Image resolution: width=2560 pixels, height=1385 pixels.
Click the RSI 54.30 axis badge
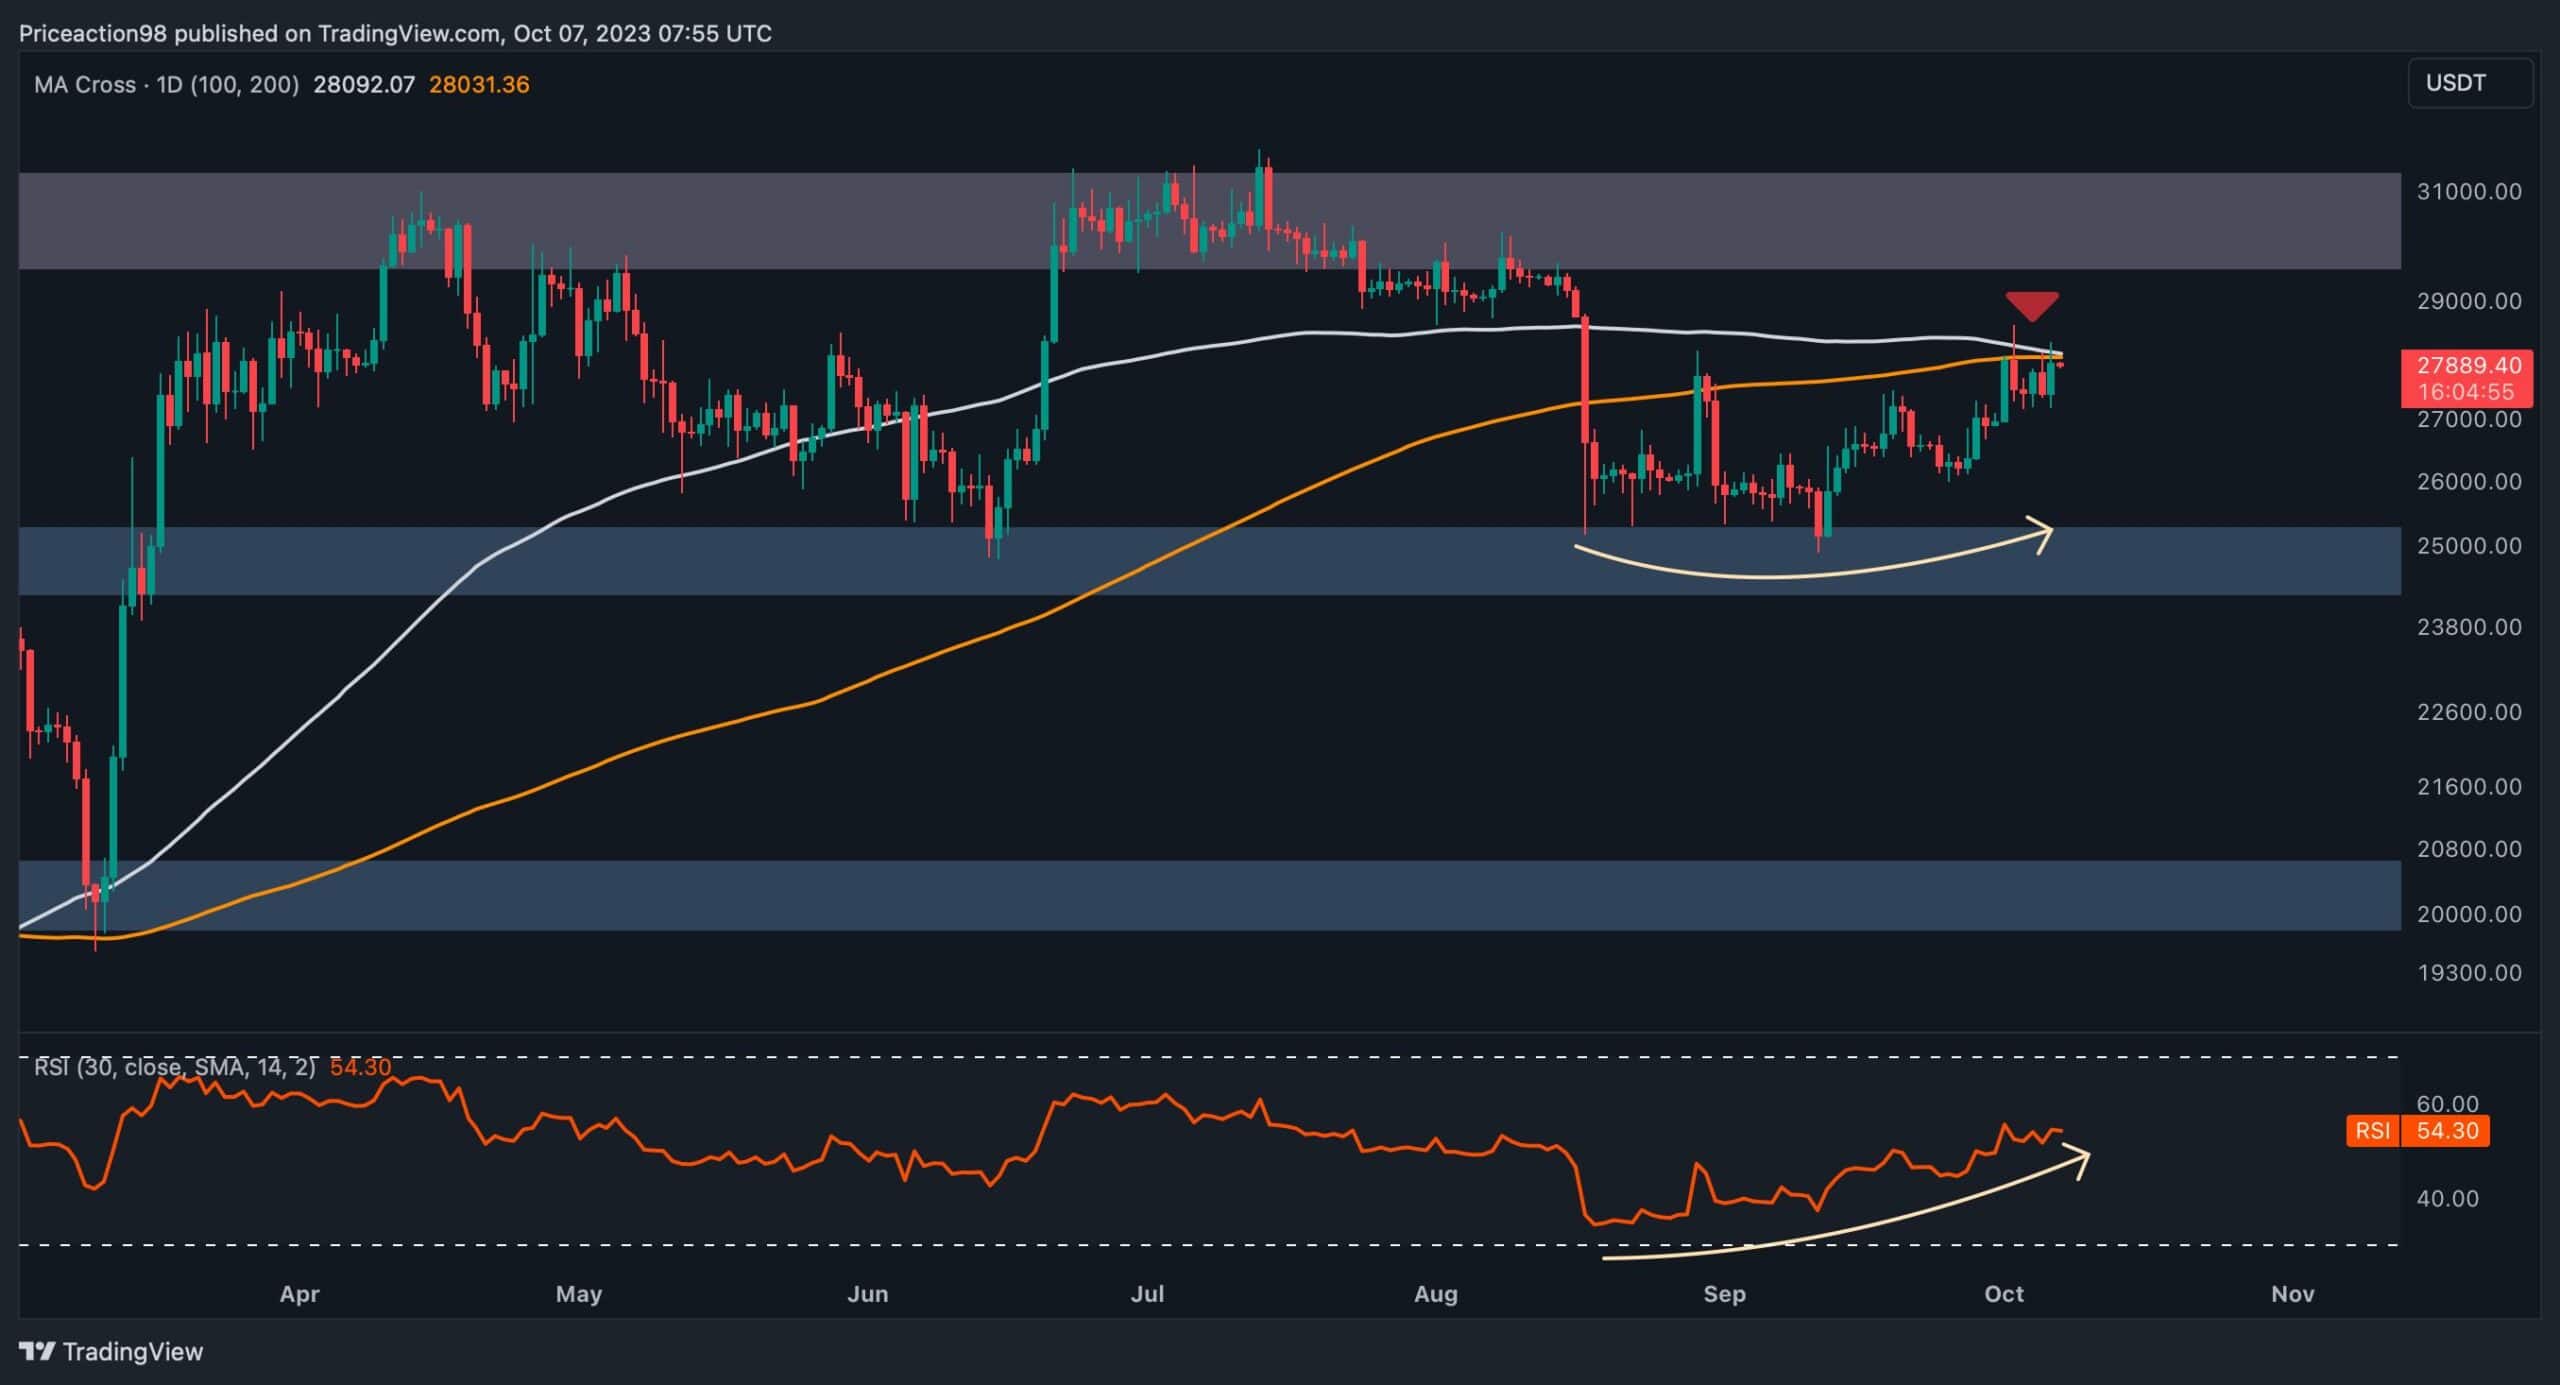click(x=2416, y=1131)
